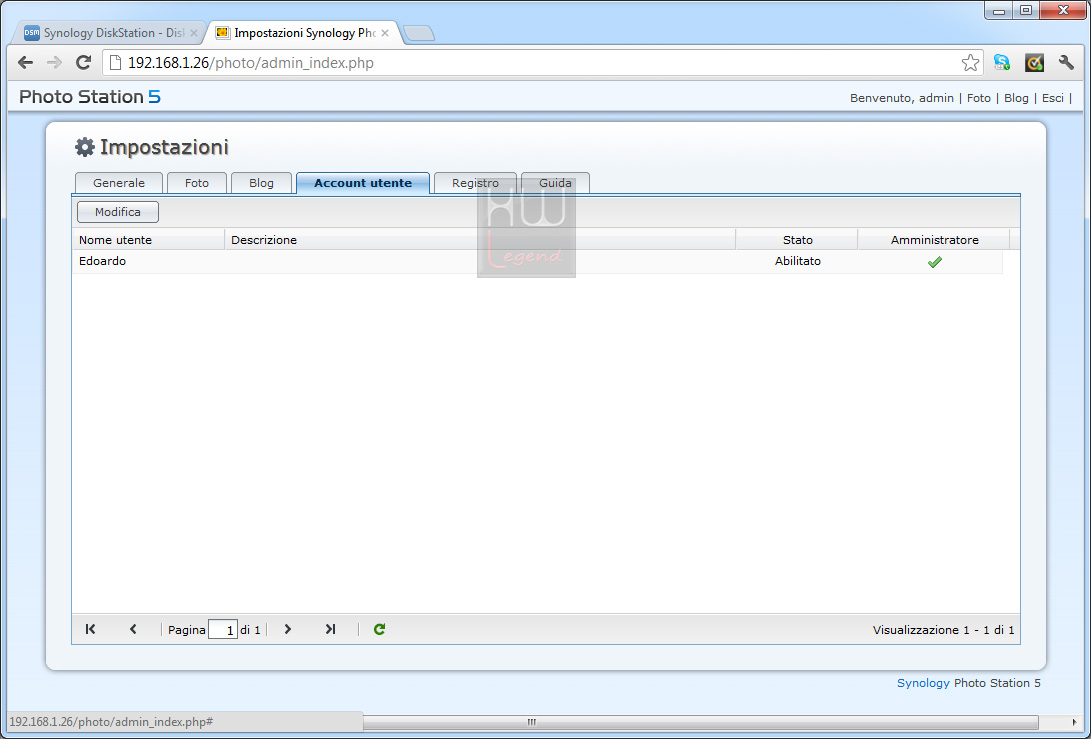Minimize the browser window
Image resolution: width=1091 pixels, height=739 pixels.
pyautogui.click(x=998, y=10)
